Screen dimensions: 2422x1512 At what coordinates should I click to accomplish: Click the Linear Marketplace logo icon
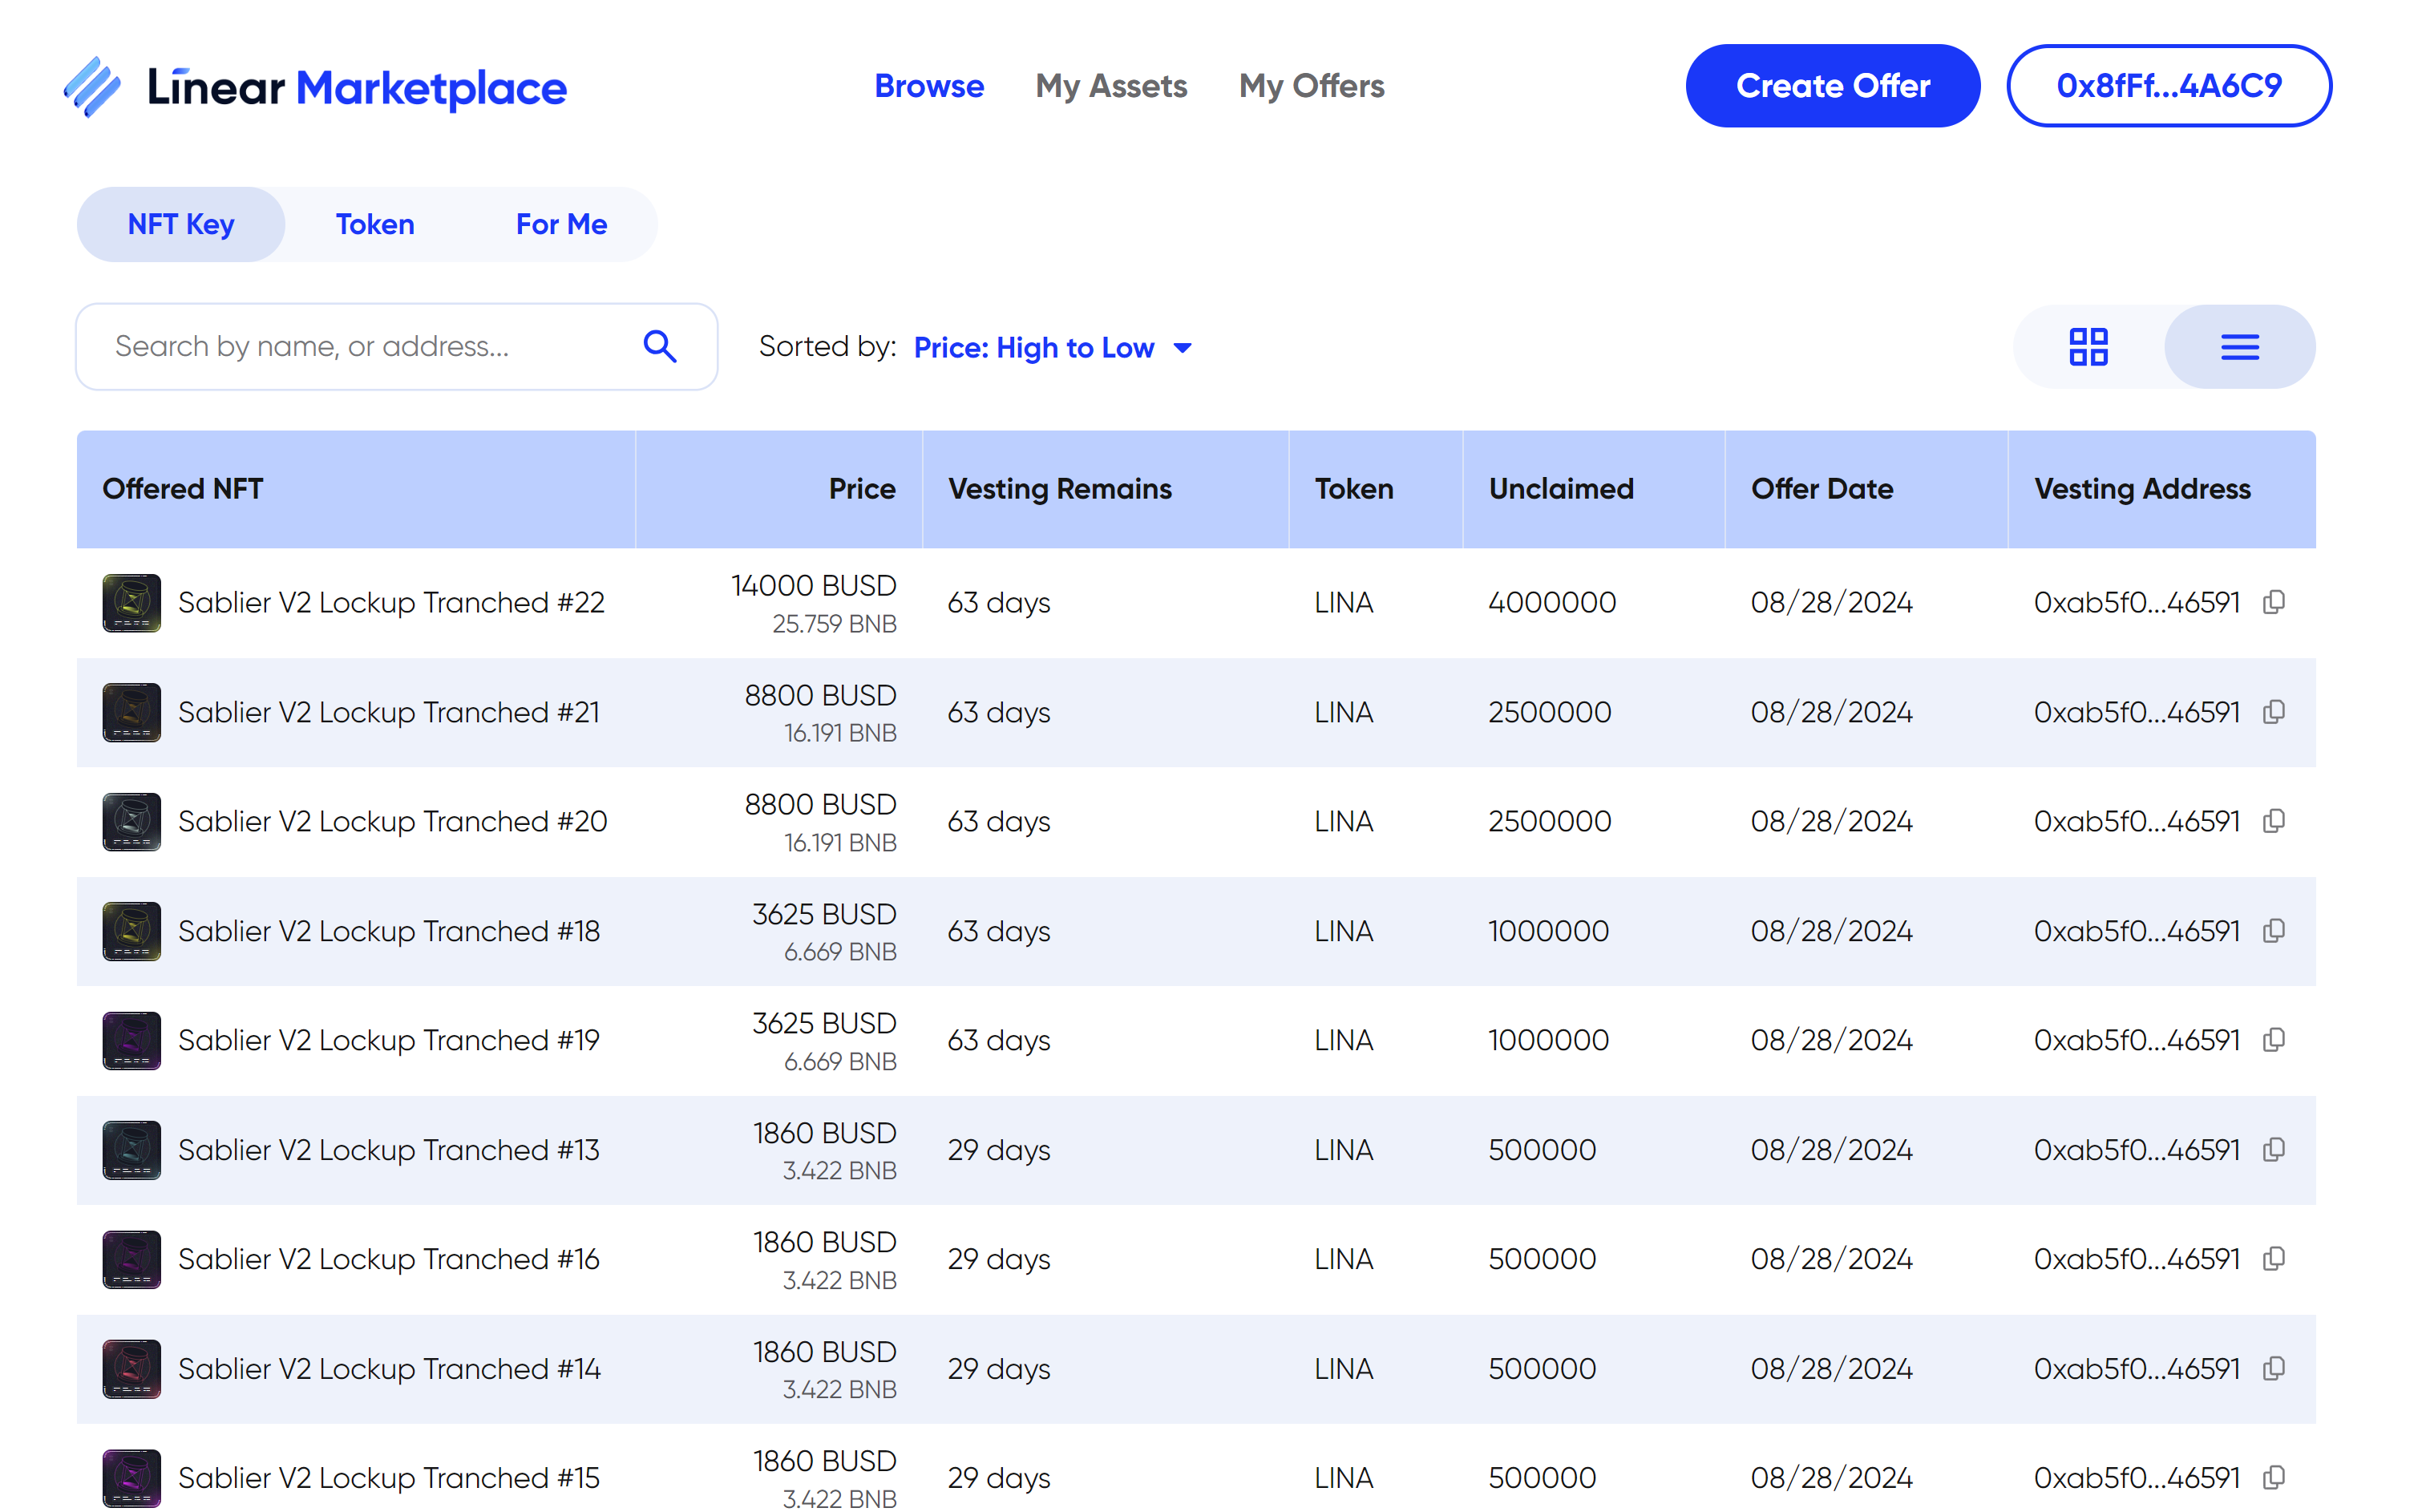[x=92, y=87]
